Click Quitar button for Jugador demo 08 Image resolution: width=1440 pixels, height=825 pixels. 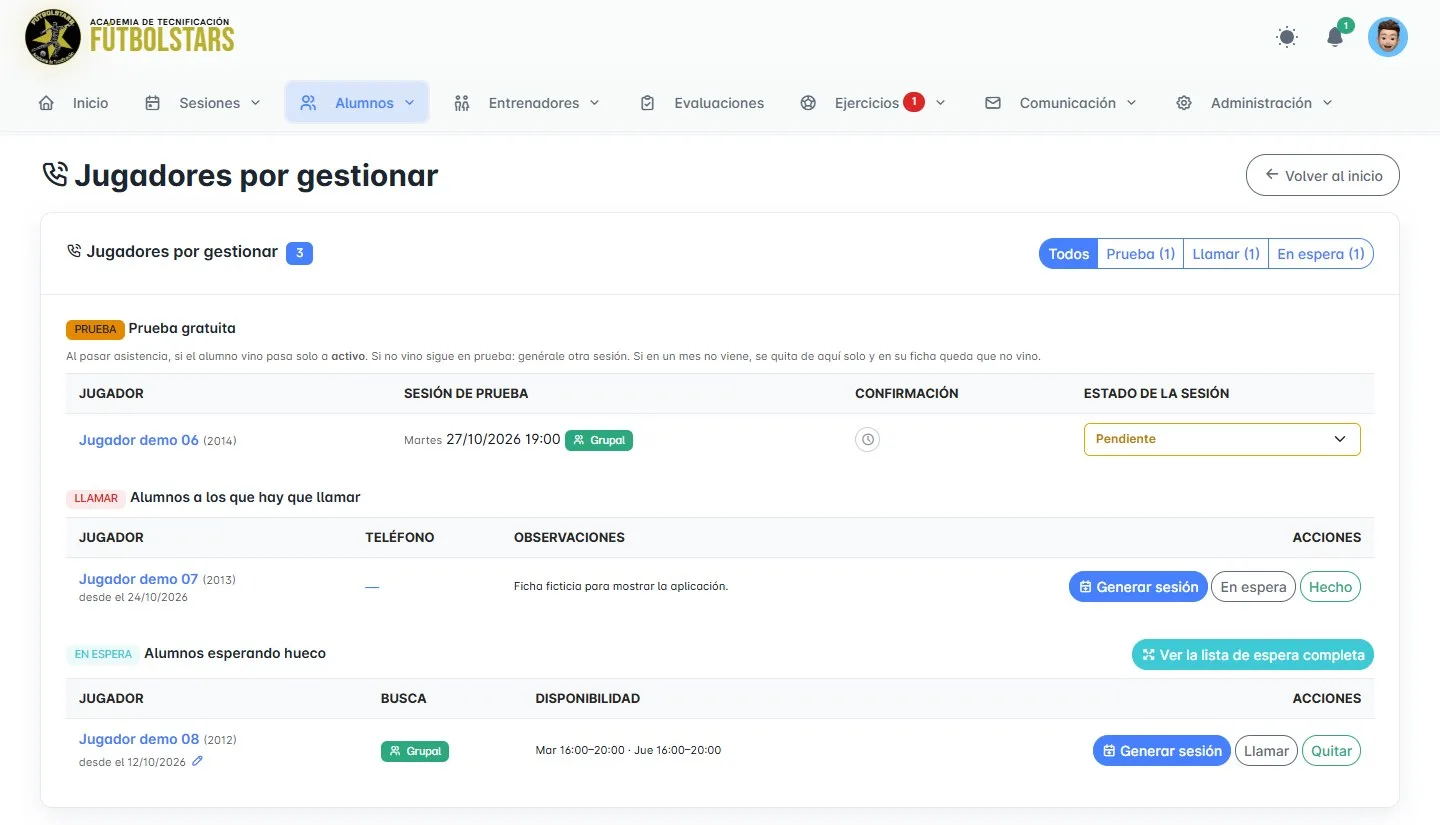coord(1331,751)
